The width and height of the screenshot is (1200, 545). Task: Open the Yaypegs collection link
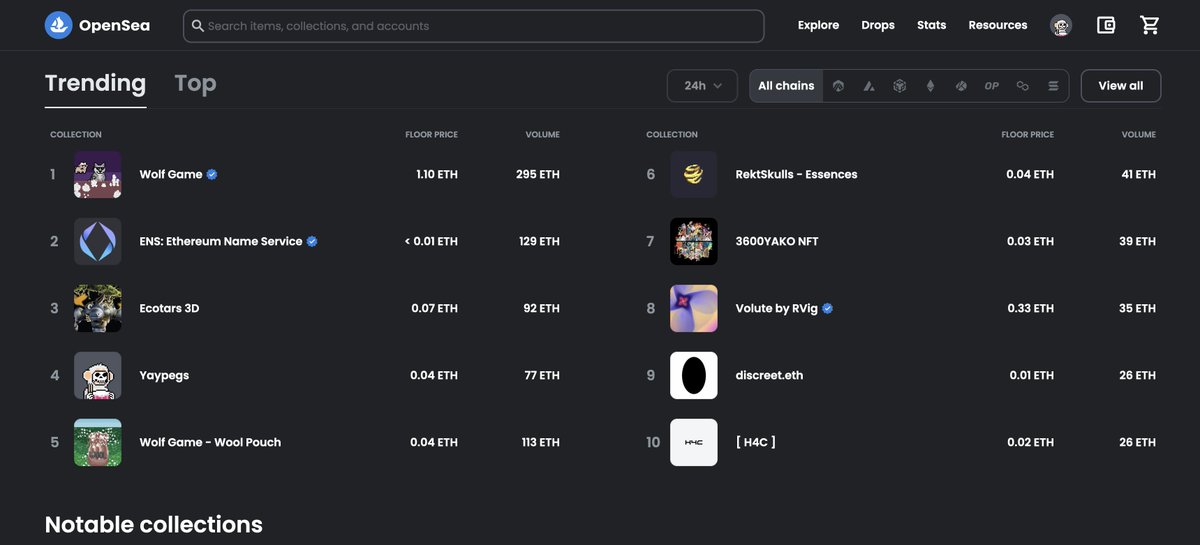tap(164, 375)
